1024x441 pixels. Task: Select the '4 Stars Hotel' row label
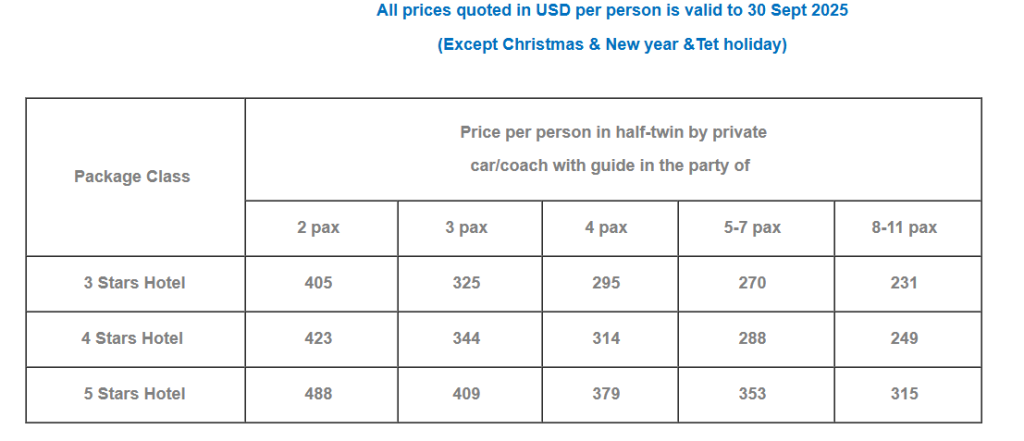[132, 339]
